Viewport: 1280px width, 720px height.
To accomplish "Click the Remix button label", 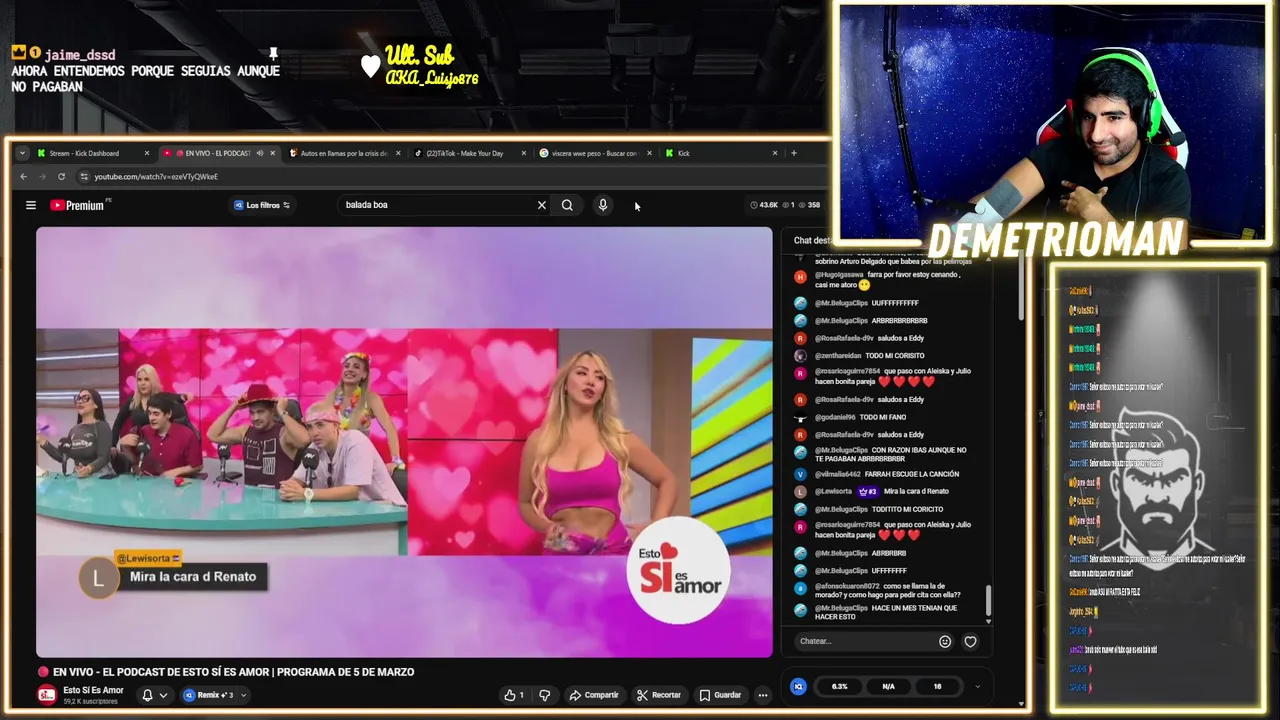I will (209, 695).
